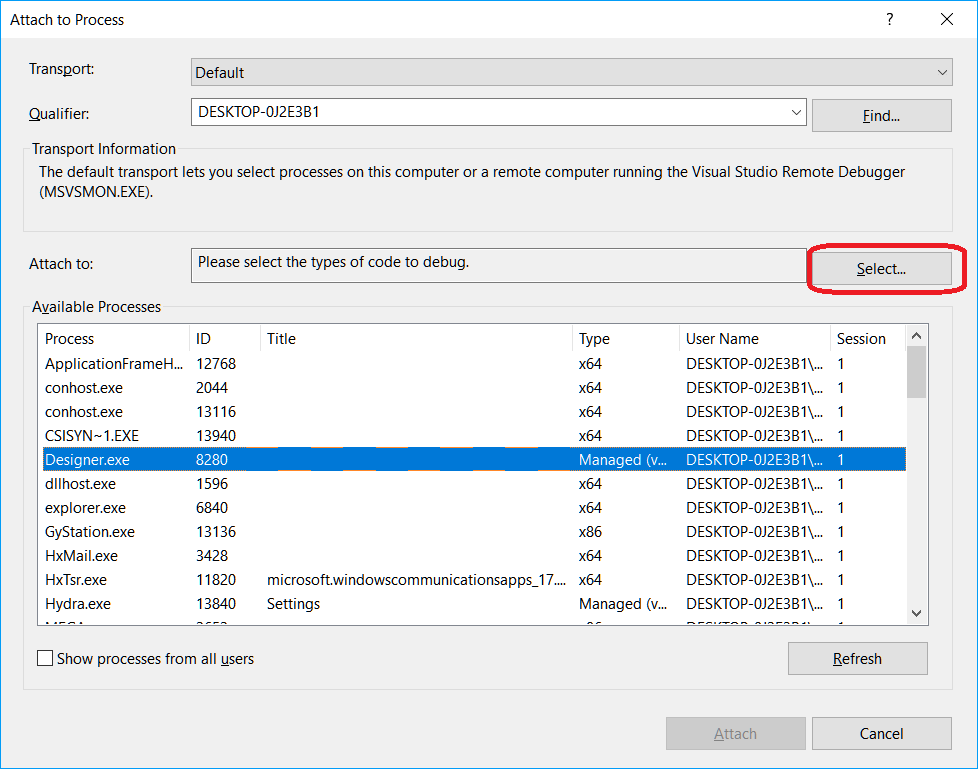
Task: Enable Show processes from all users
Action: tap(44, 658)
